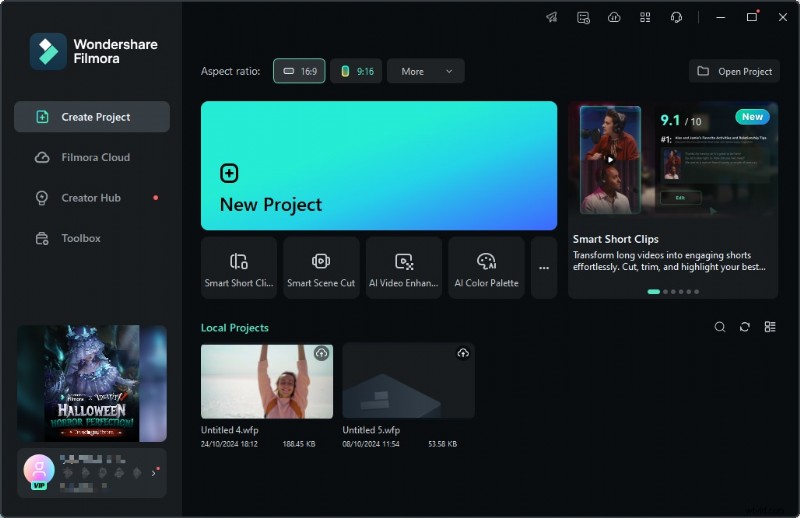
Task: Open the Untitled 4.wfp project thumbnail
Action: pyautogui.click(x=266, y=381)
